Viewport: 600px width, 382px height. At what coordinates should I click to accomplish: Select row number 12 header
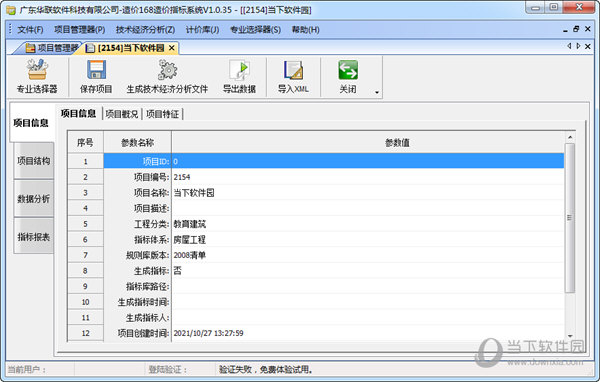point(85,333)
